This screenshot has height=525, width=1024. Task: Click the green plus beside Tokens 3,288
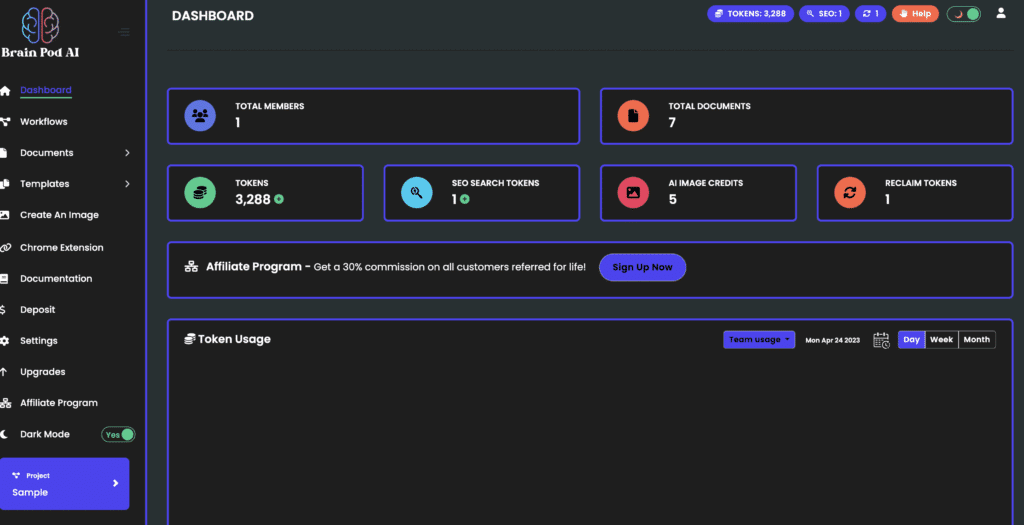[279, 199]
